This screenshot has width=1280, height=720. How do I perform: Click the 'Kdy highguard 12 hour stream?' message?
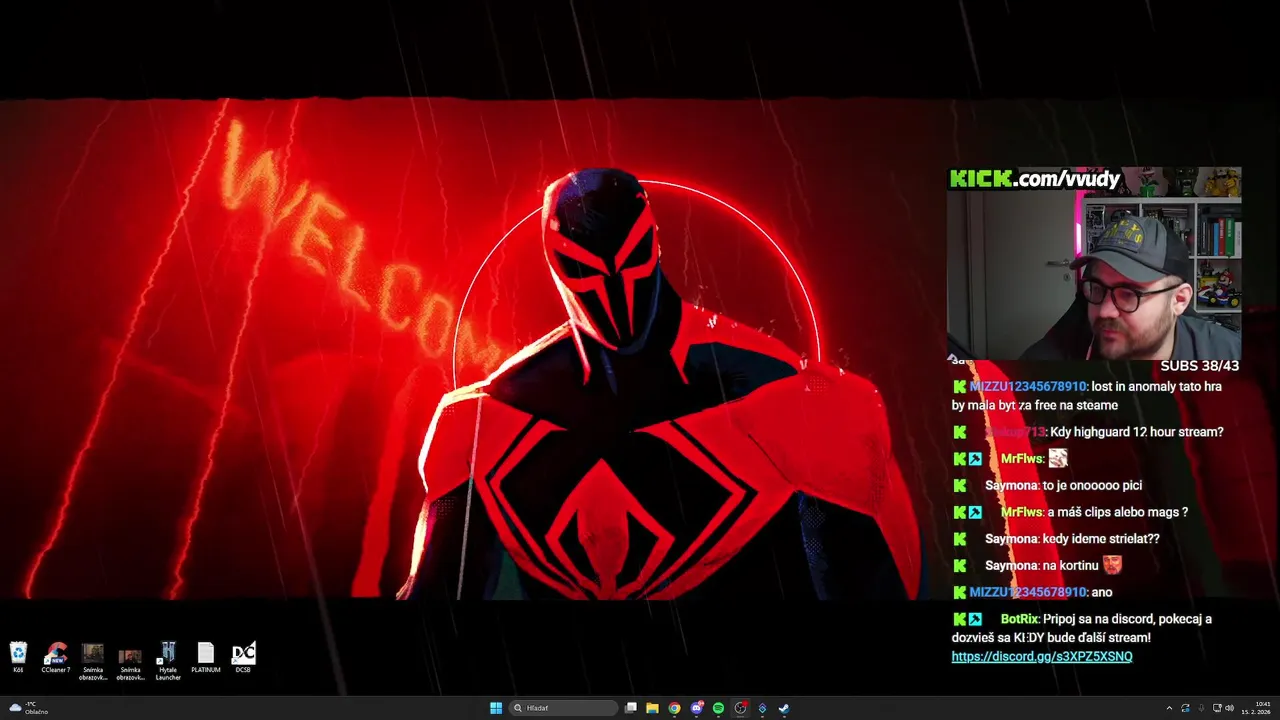coord(1137,432)
